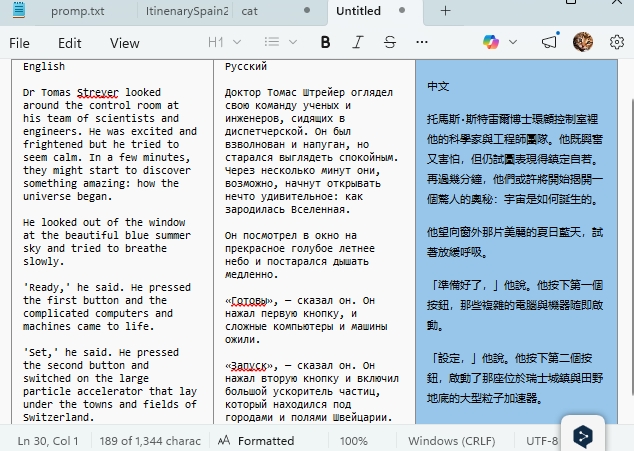This screenshot has width=634, height=451.
Task: Click the 100% zoom level
Action: point(353,440)
